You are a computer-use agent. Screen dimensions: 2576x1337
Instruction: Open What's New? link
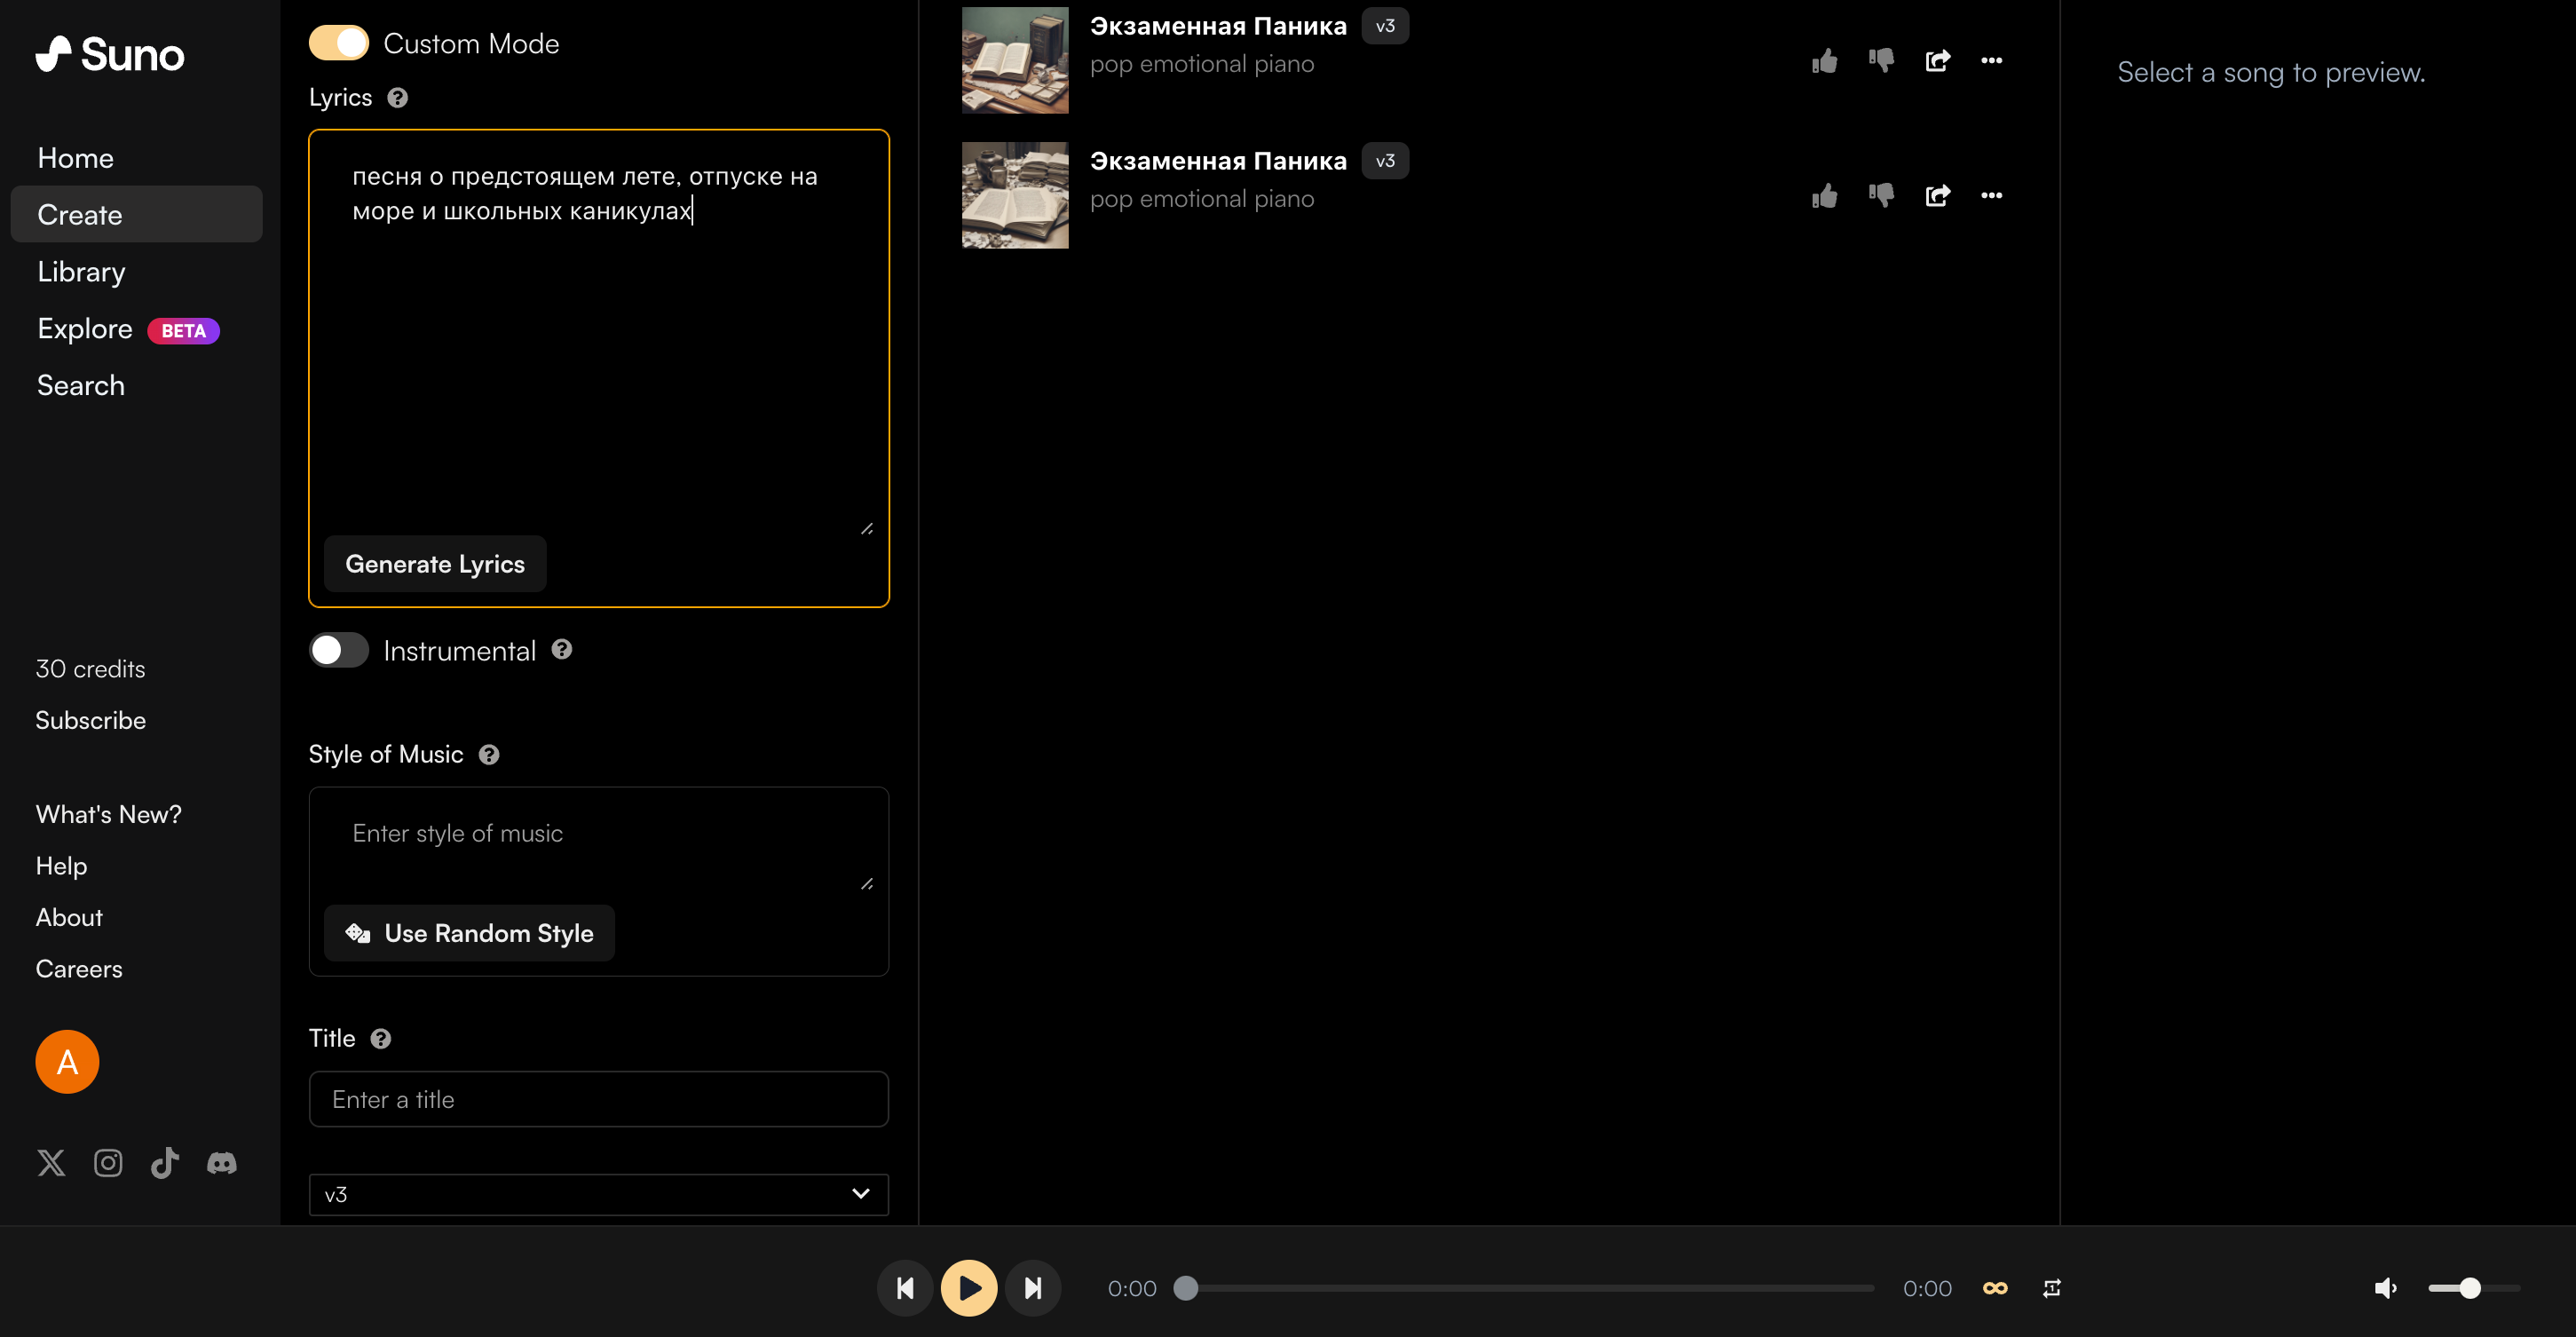coord(109,815)
